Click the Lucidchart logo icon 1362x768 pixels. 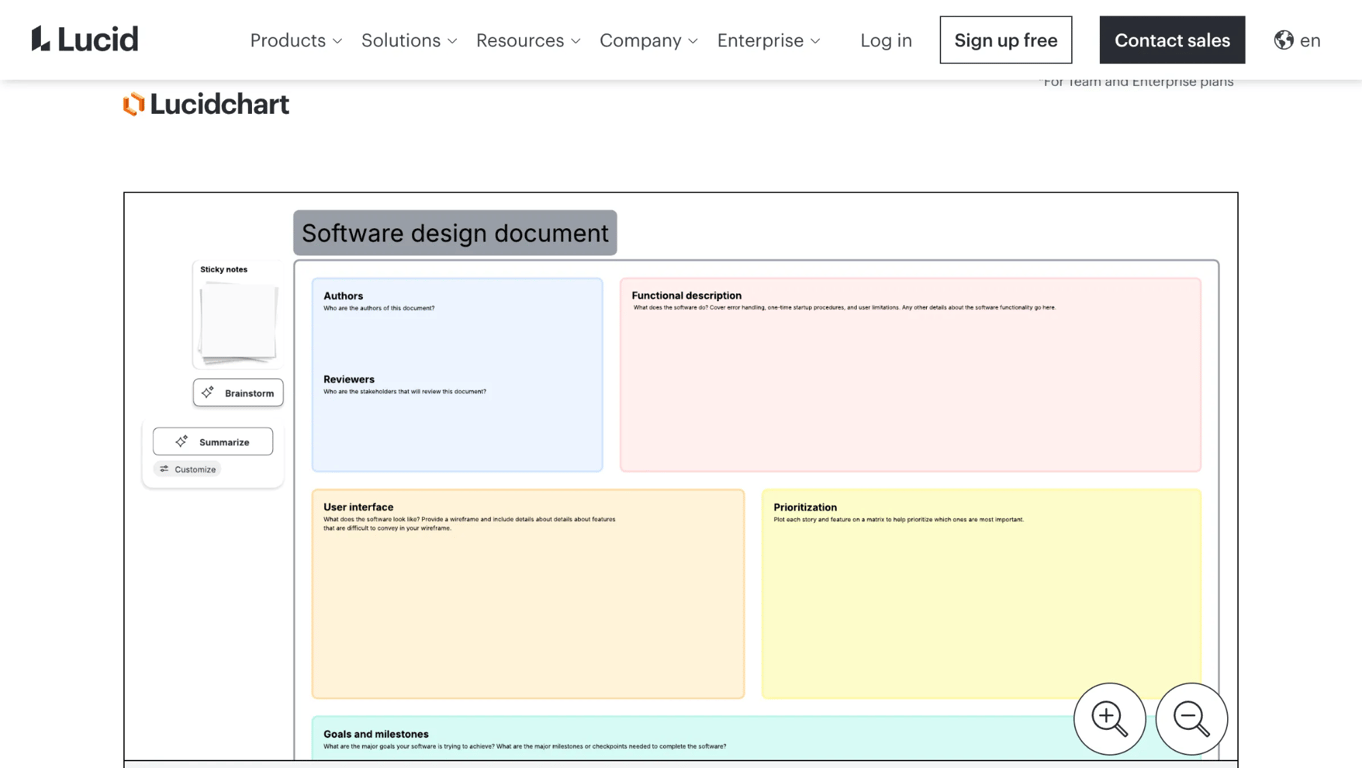[134, 104]
